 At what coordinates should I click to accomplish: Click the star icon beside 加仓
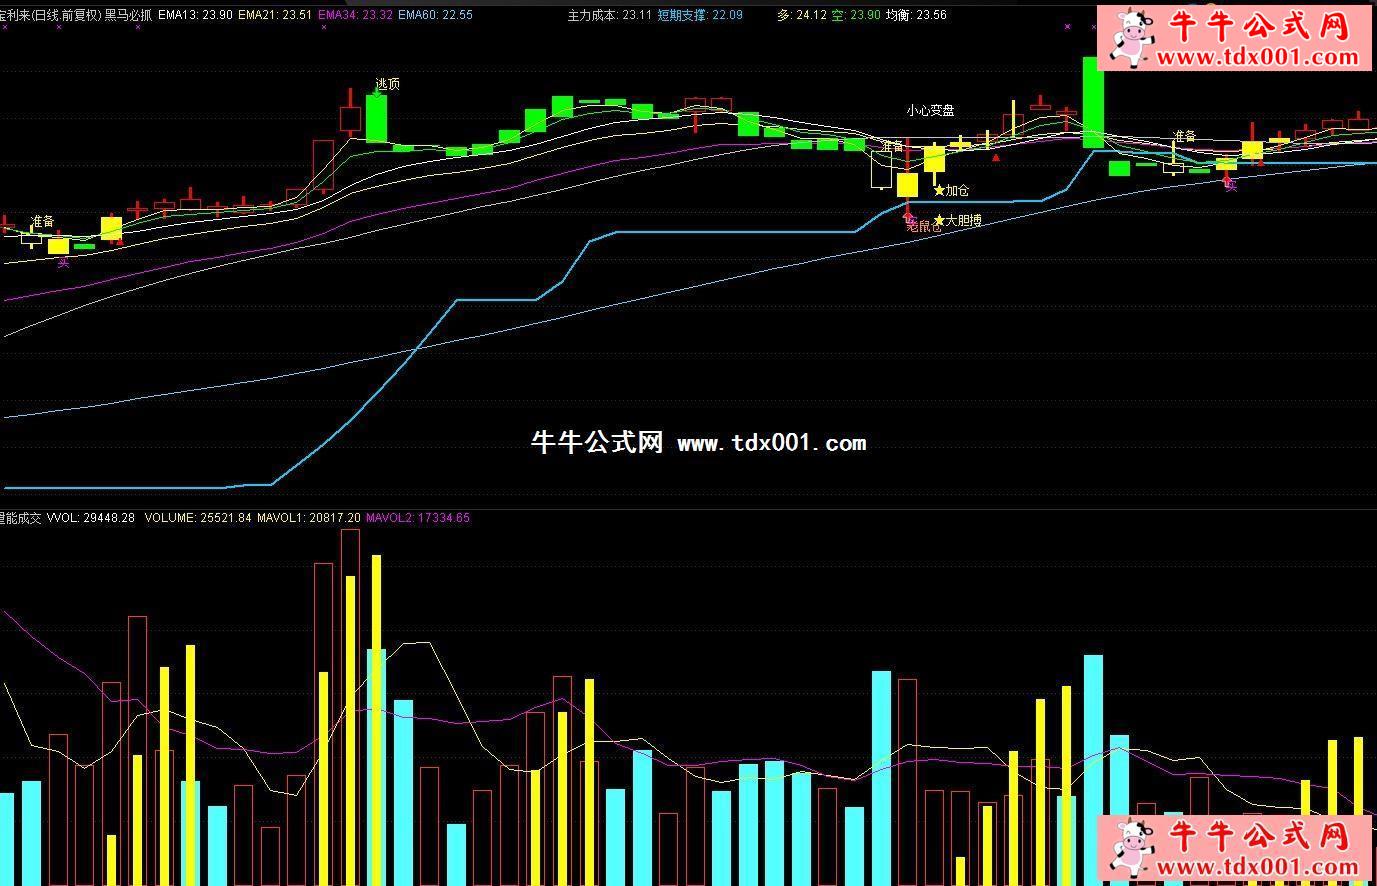(939, 190)
